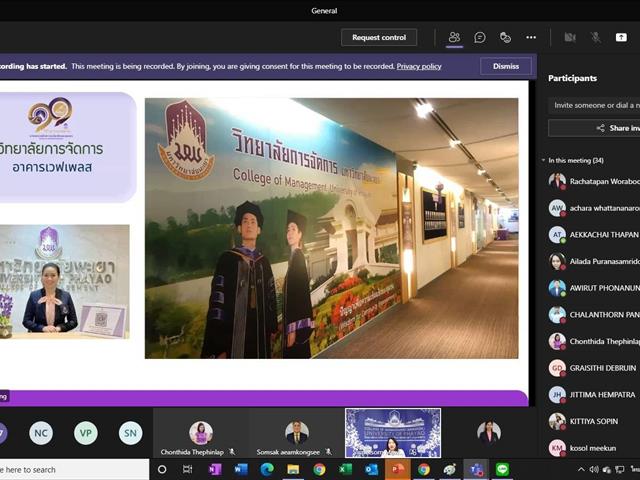Image resolution: width=640 pixels, height=480 pixels.
Task: Toggle the microphone mute state
Action: pyautogui.click(x=596, y=38)
